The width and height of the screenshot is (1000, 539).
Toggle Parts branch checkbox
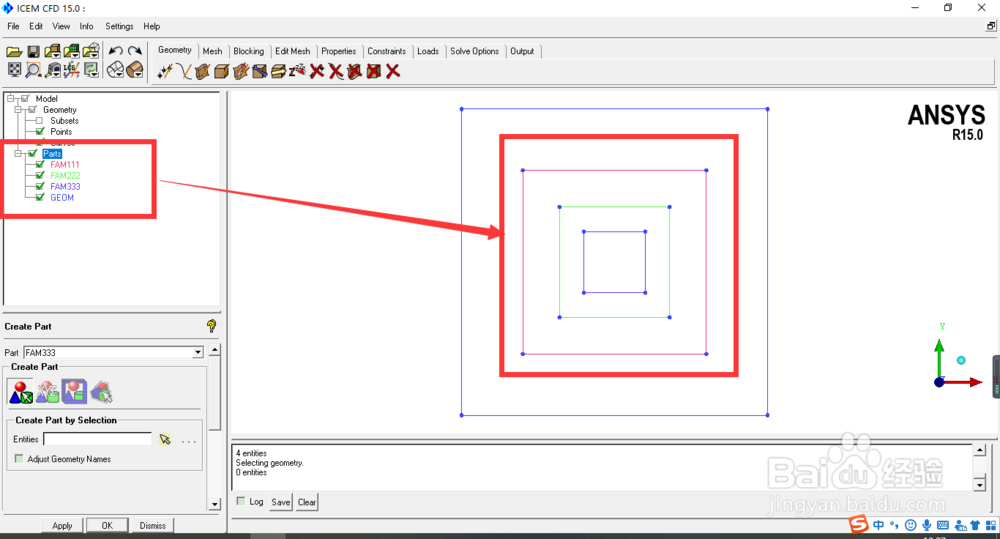33,154
